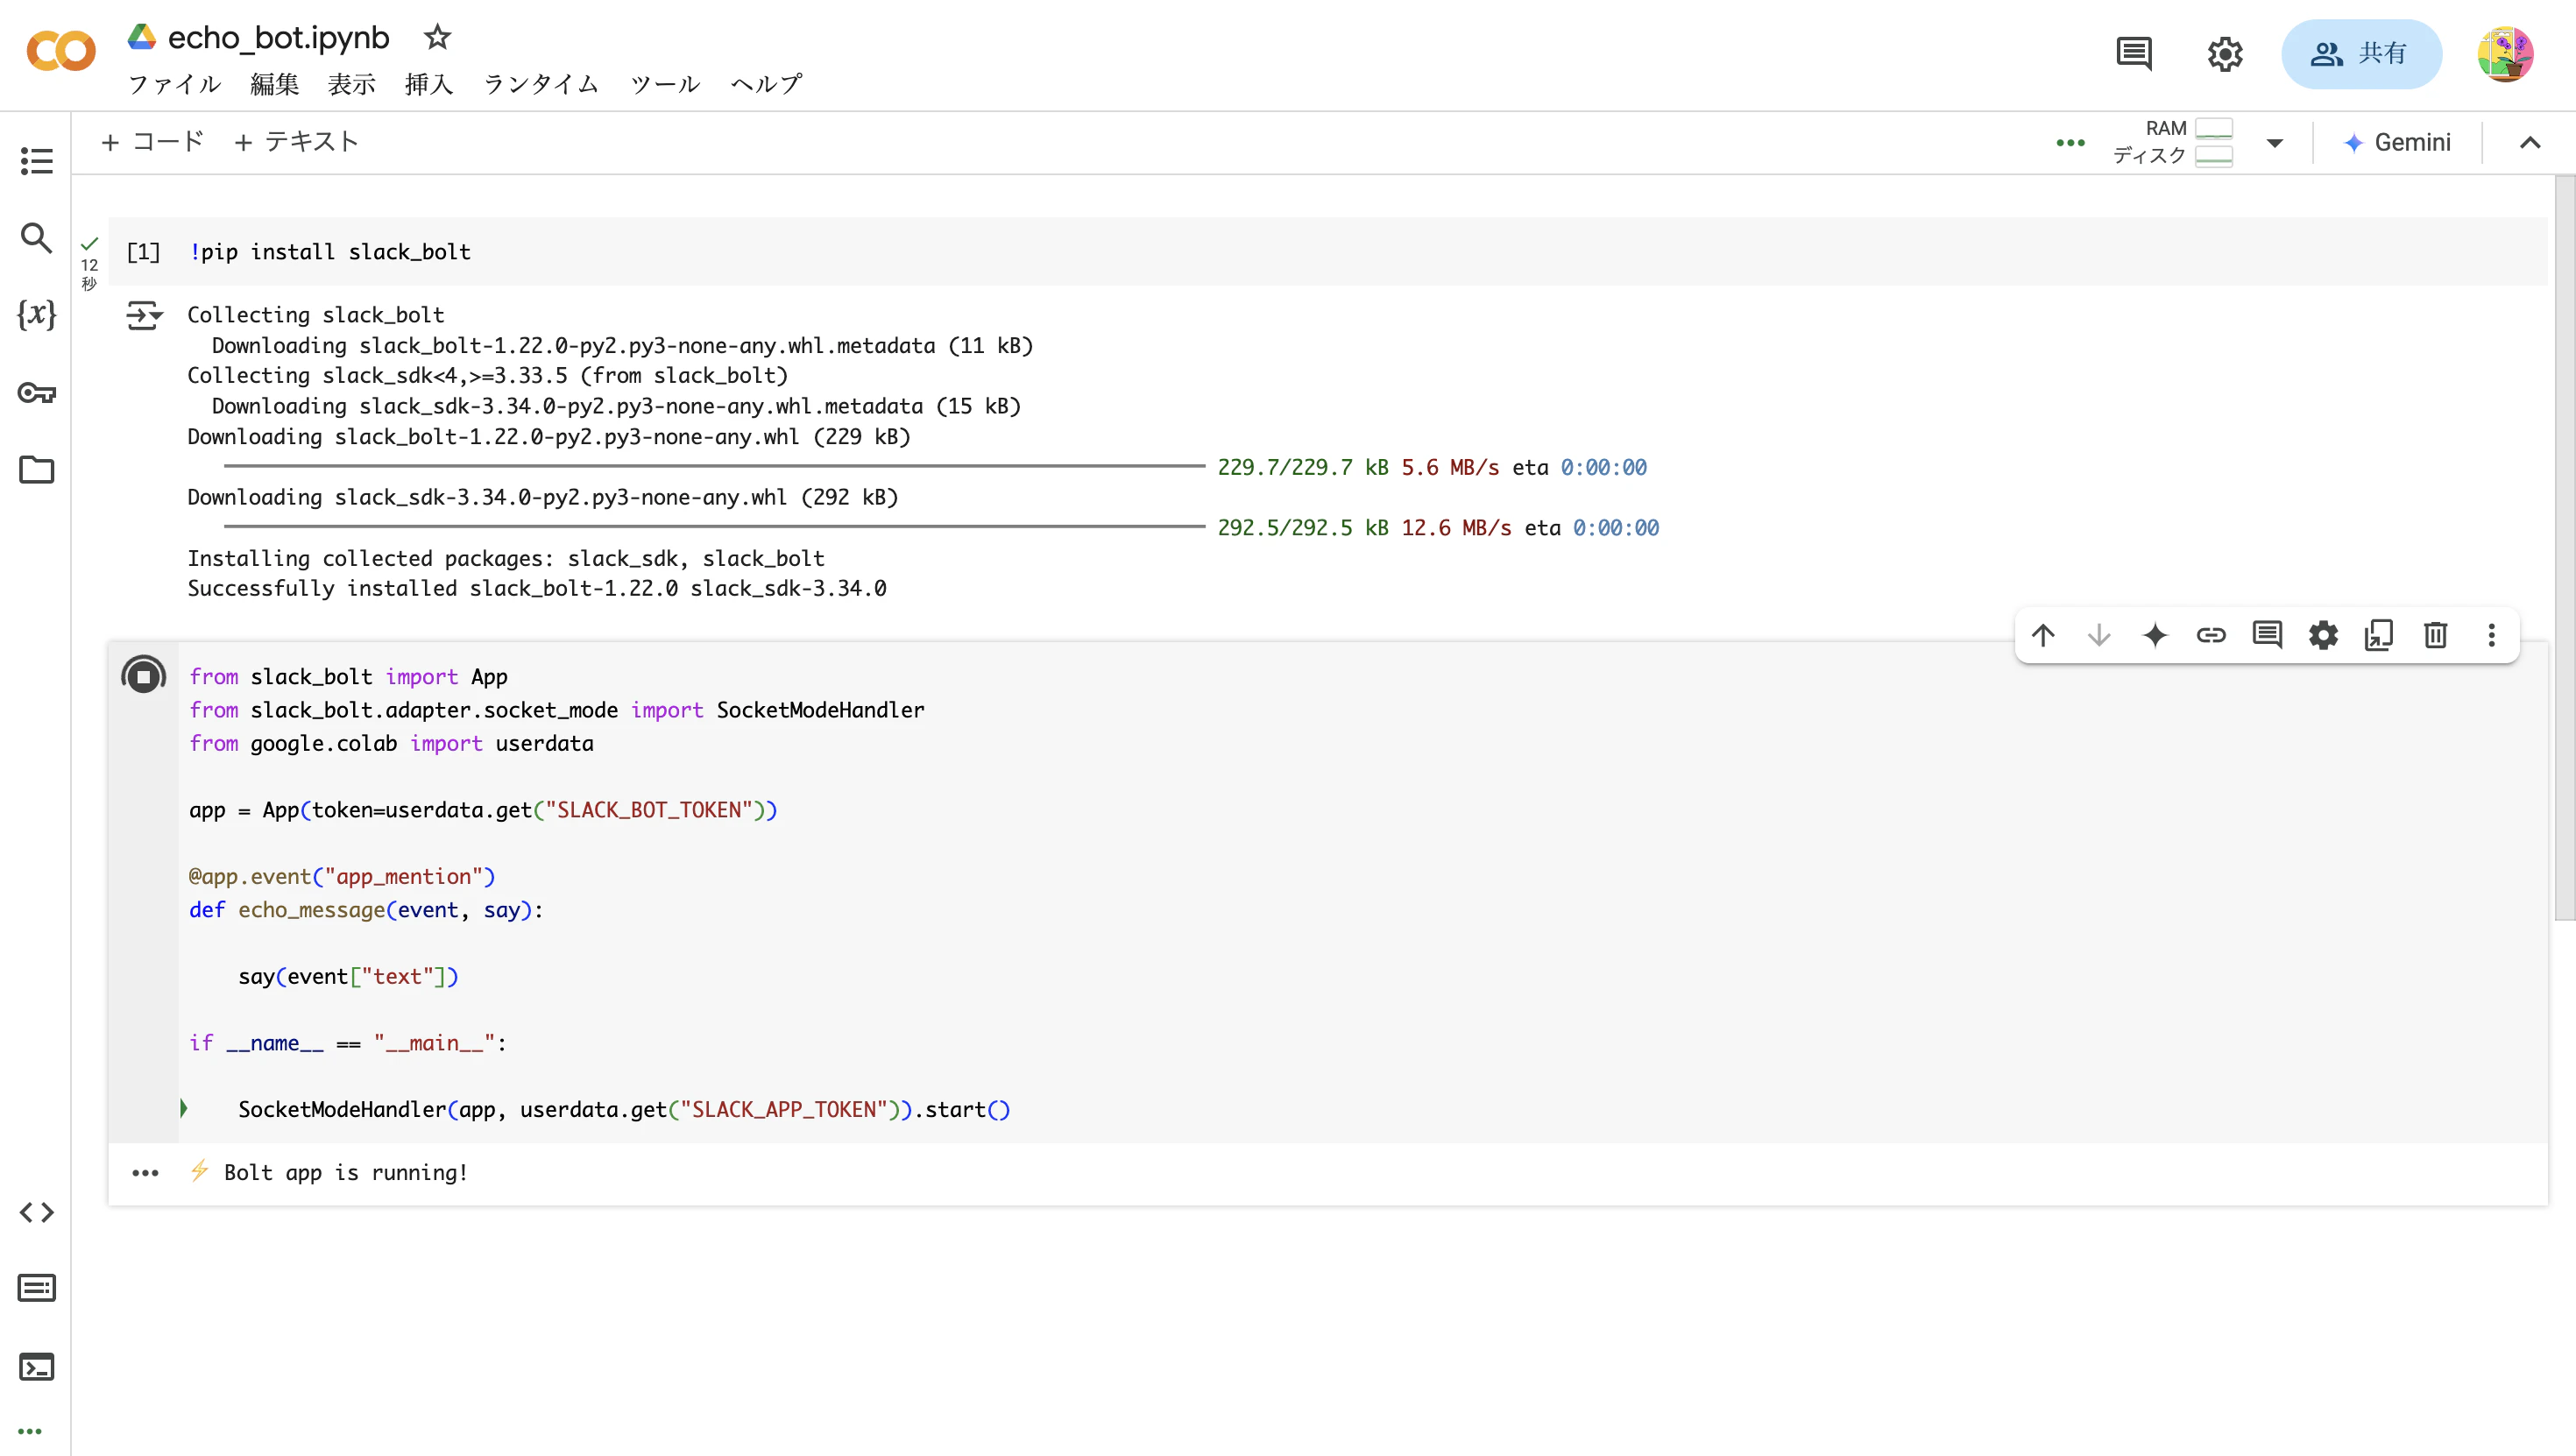Screen dimensions: 2576x1456
Task: Open Colab settings gear in the header
Action: tap(2225, 53)
